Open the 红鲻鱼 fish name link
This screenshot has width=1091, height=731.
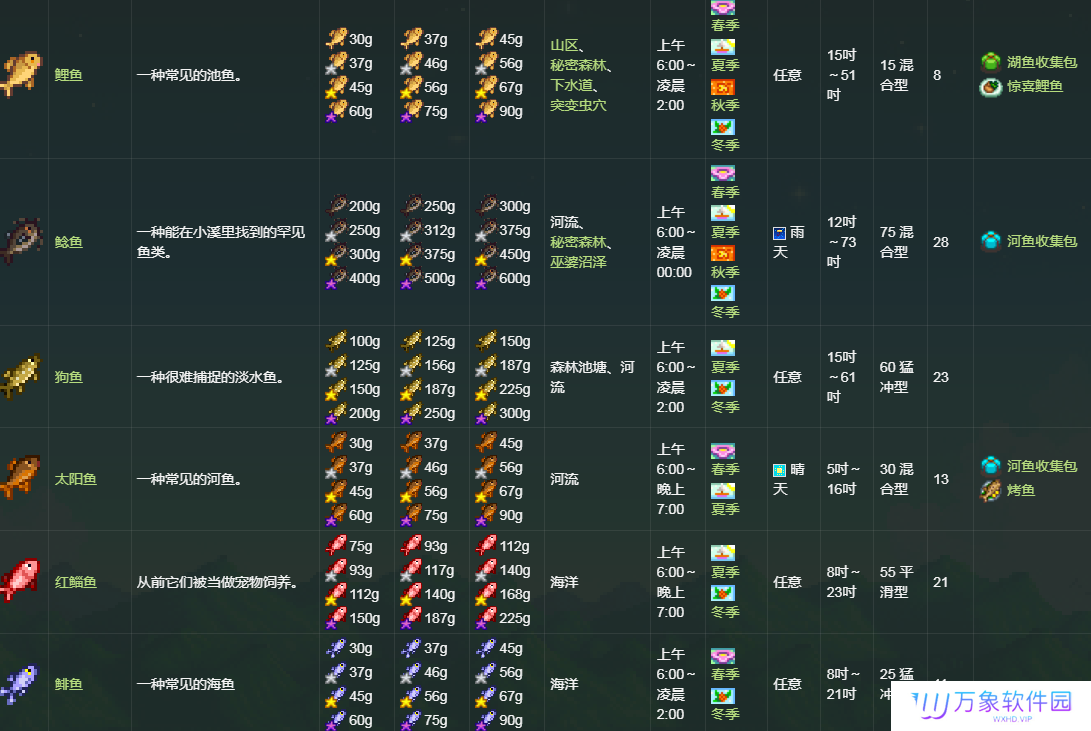click(x=75, y=581)
